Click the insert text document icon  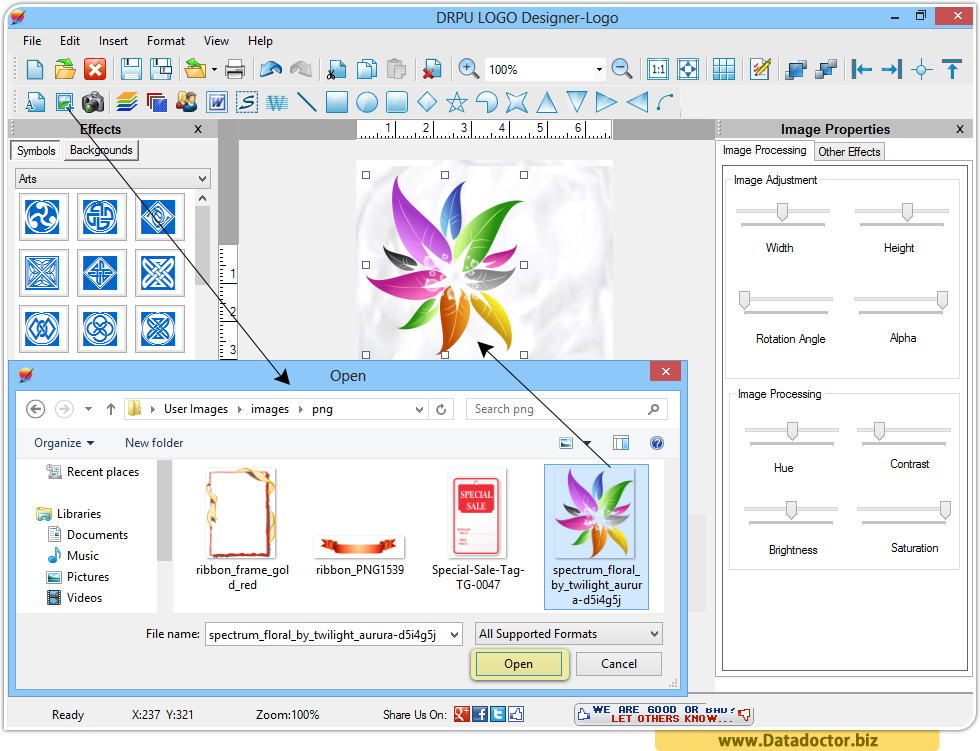35,102
